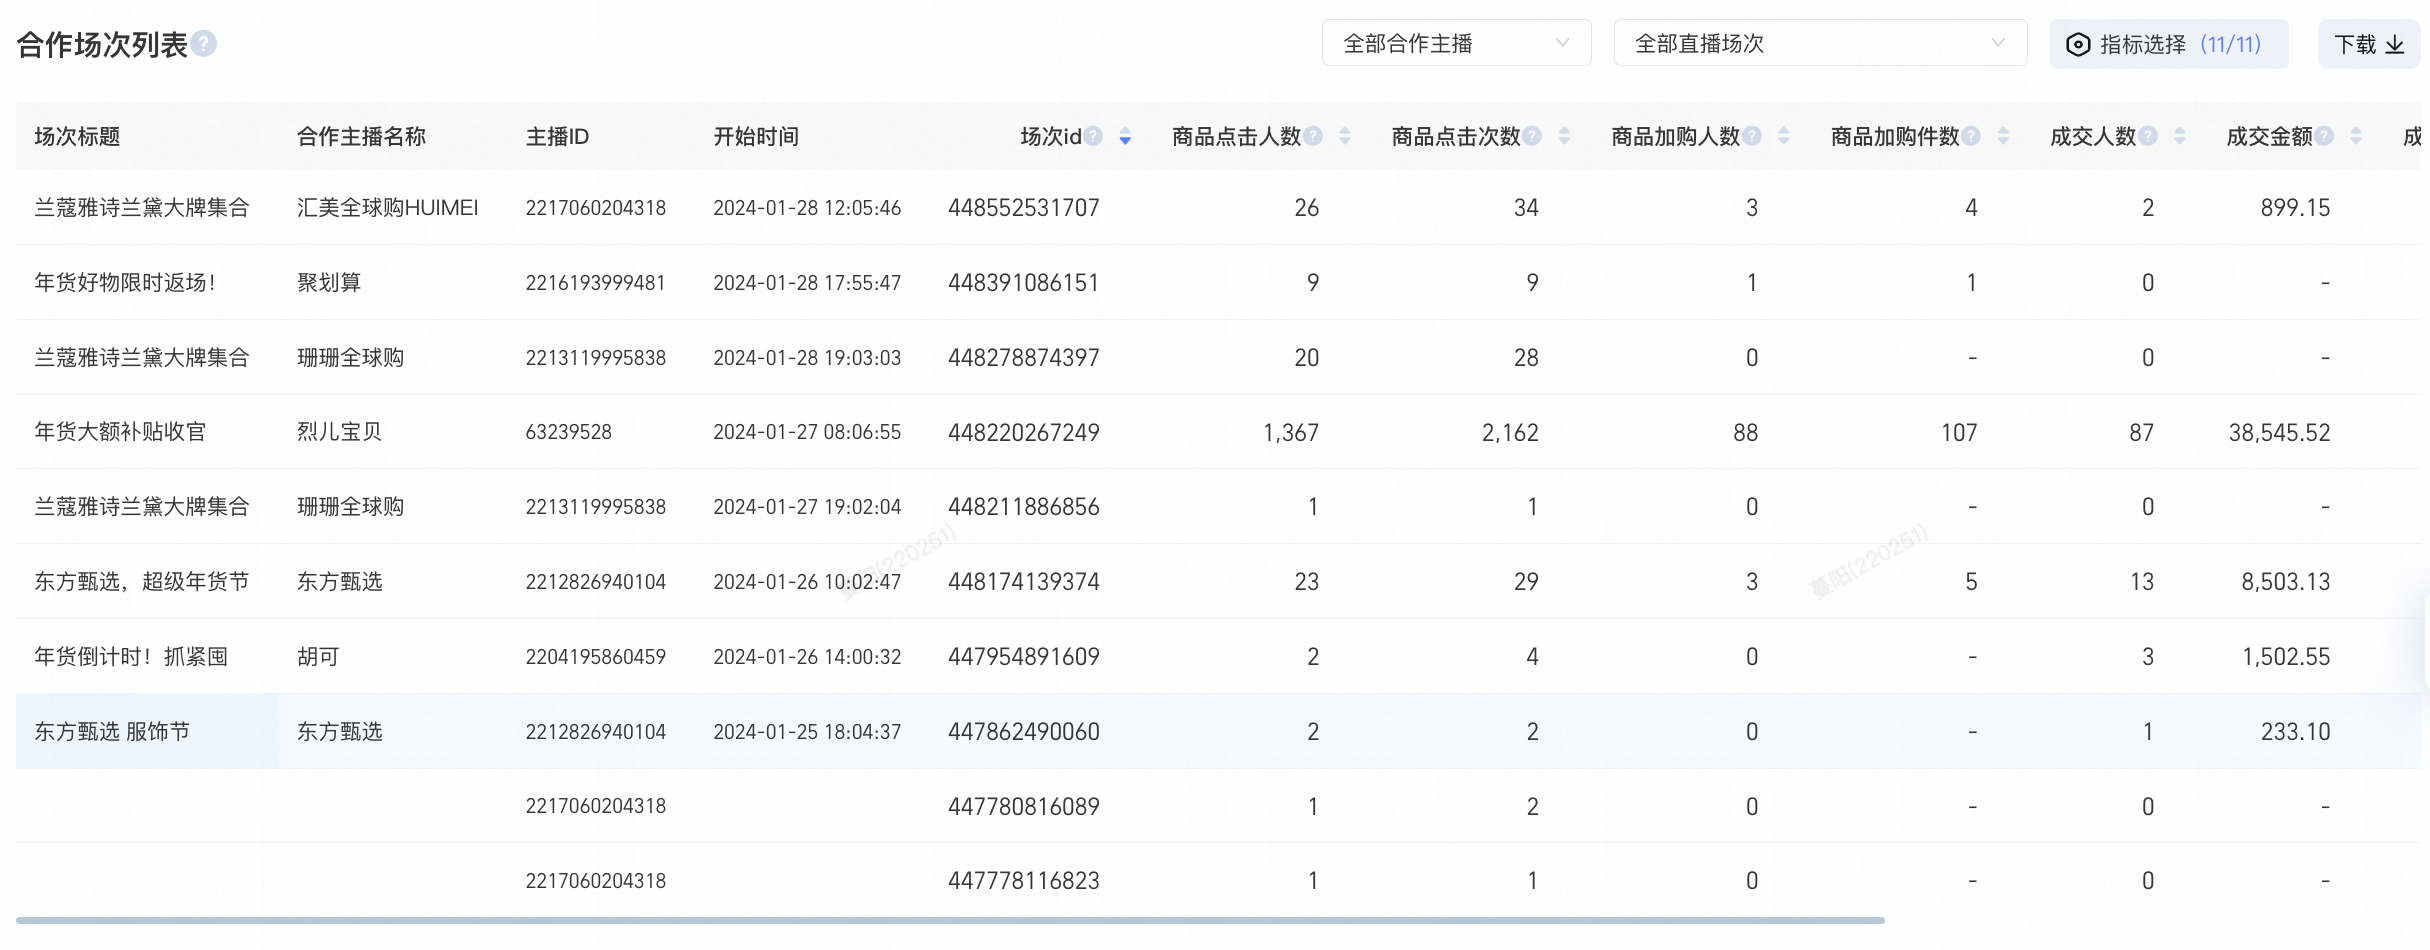2430x950 pixels.
Task: Click start time 2024-01-26 14:00:32
Action: [807, 657]
